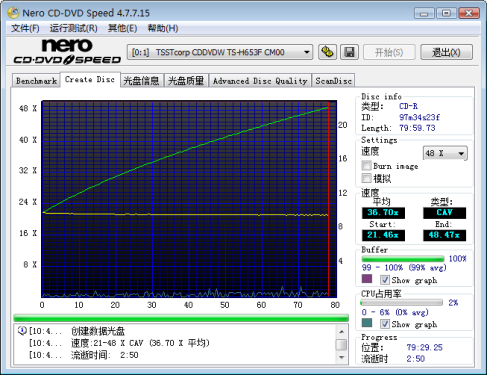
Task: Click the purple buffer graph color swatch
Action: [367, 279]
